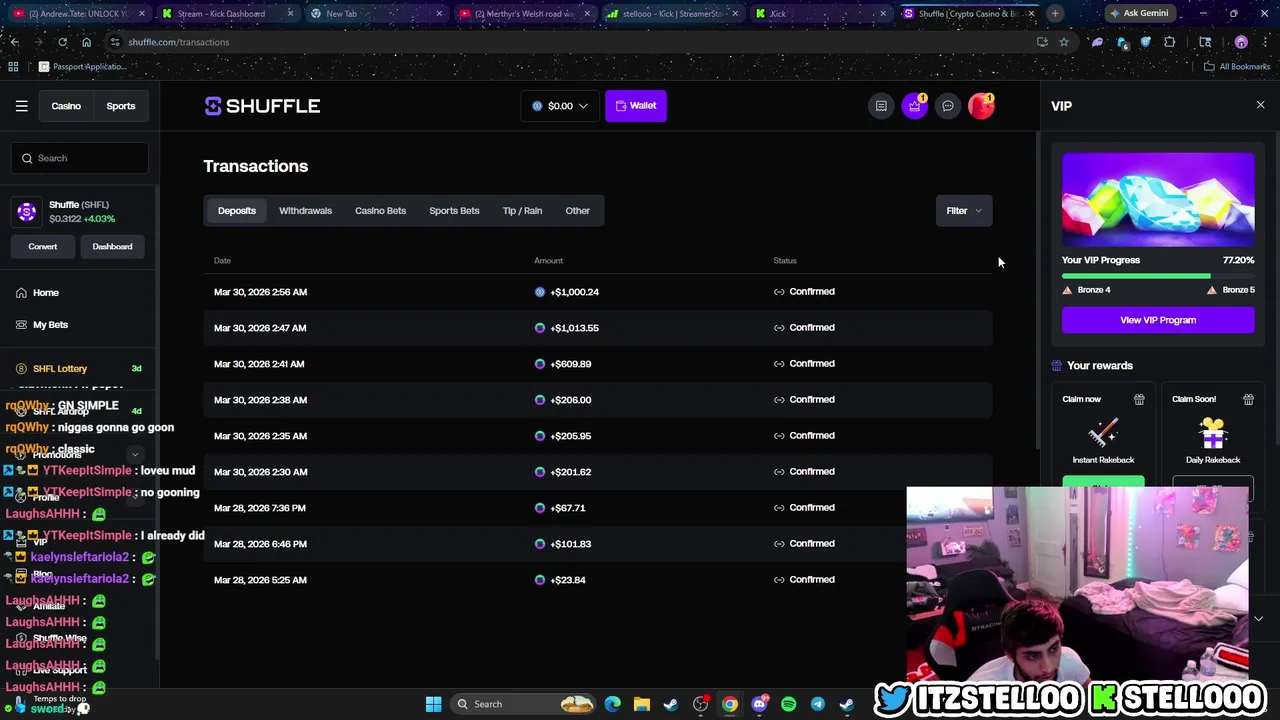Viewport: 1280px width, 720px height.
Task: Bookmark this page with the star
Action: click(x=1064, y=42)
